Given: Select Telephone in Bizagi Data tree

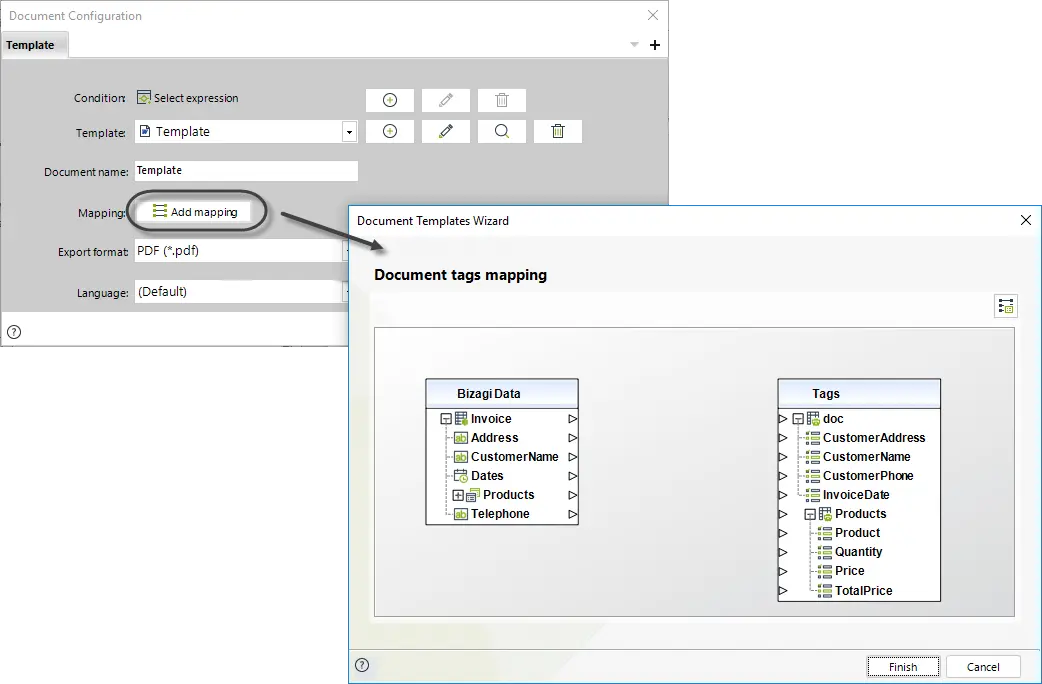Looking at the screenshot, I should coord(500,514).
